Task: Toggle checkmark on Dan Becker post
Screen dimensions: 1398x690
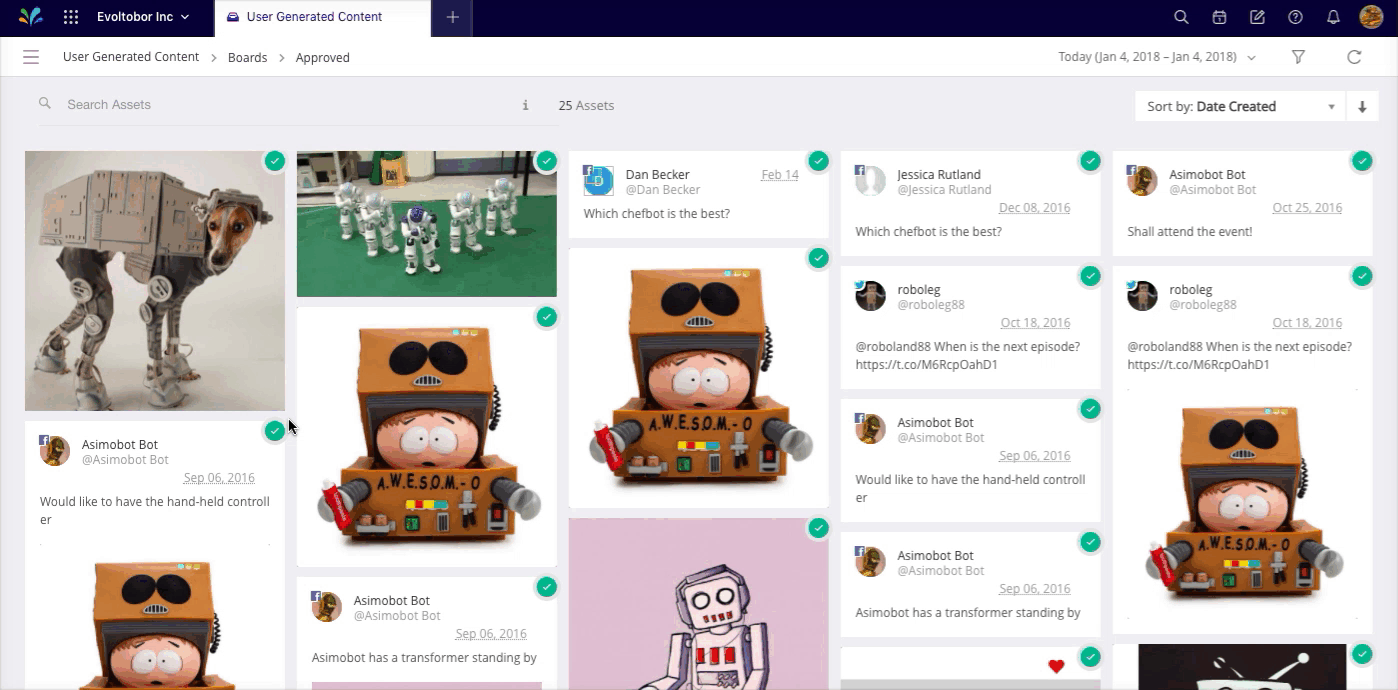Action: click(x=818, y=161)
